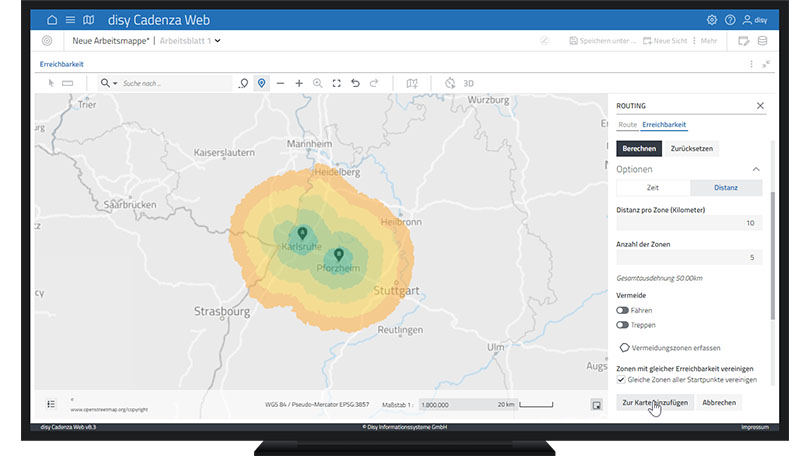Click the Gesamtausdehnung 50.00km text
810x456 pixels.
click(659, 278)
